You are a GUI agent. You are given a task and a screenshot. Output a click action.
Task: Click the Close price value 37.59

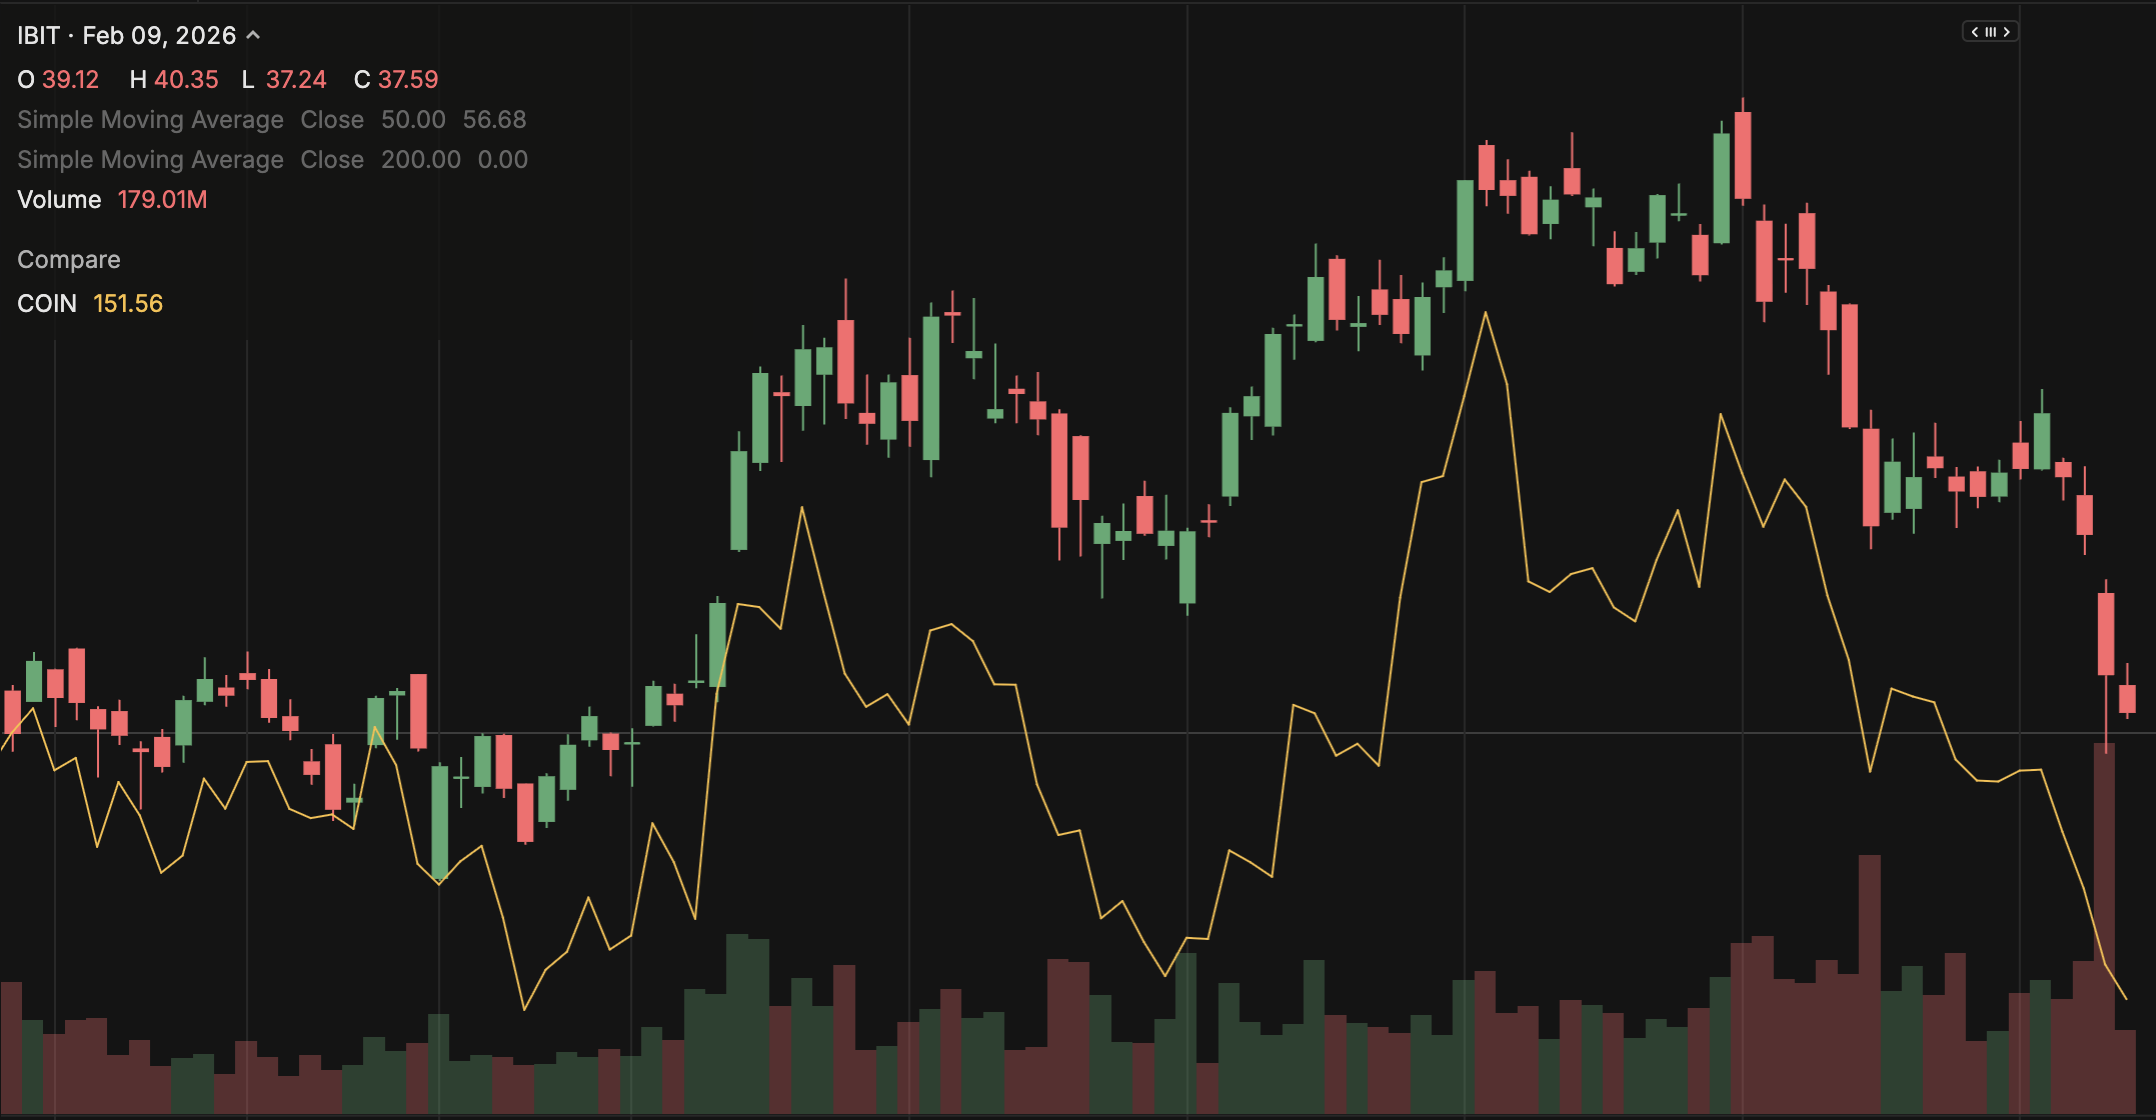pyautogui.click(x=408, y=80)
